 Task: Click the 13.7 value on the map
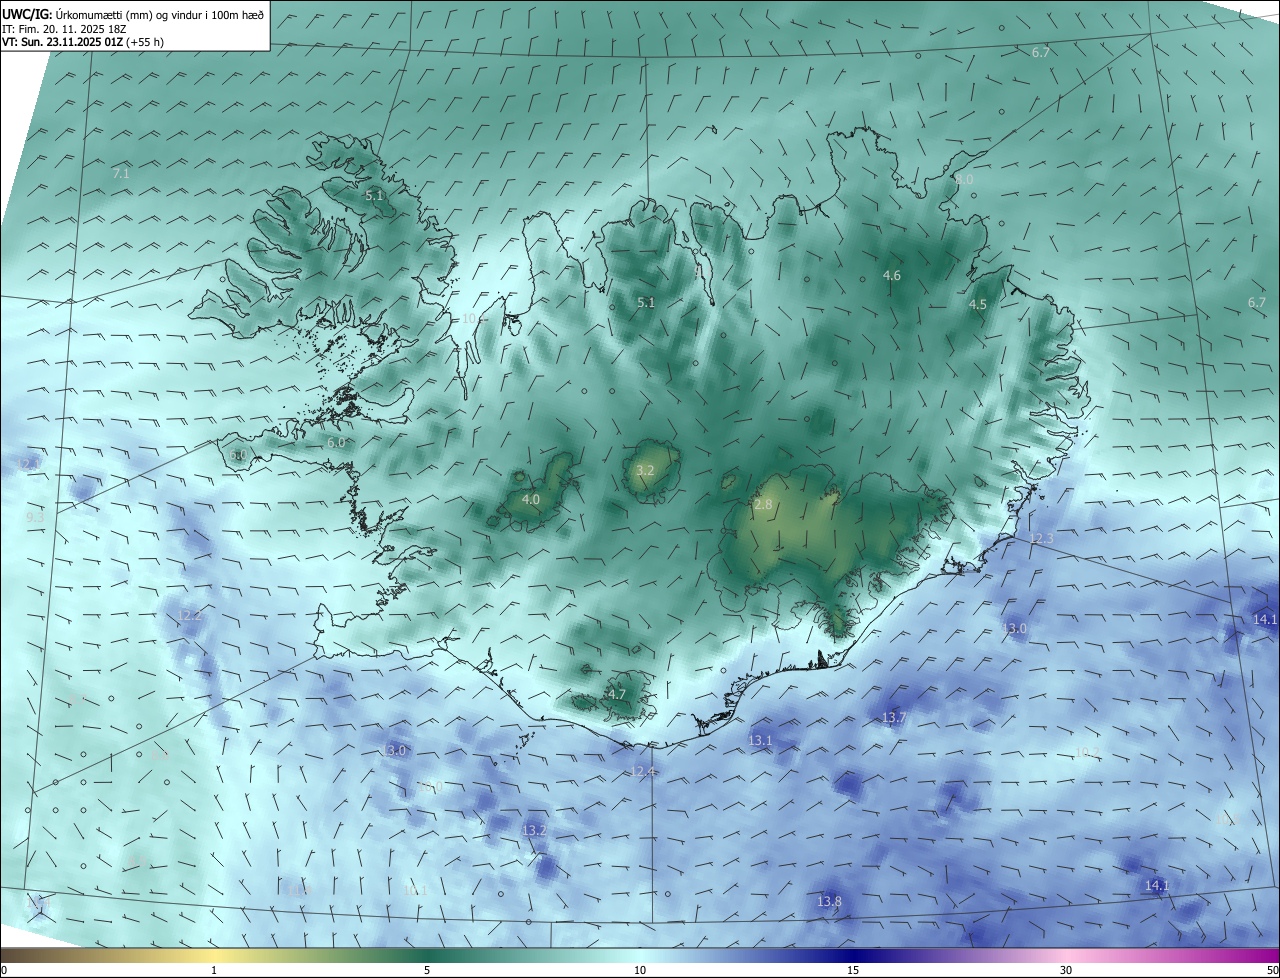point(893,717)
